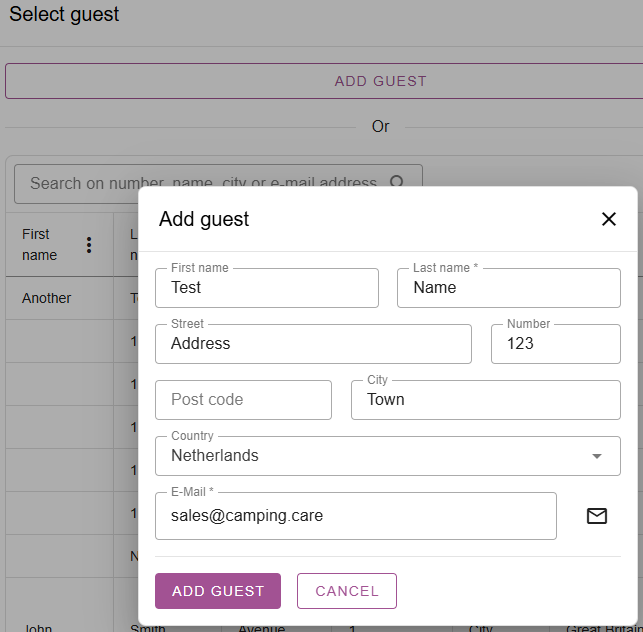
Task: Click the empty Post code field
Action: tap(243, 400)
